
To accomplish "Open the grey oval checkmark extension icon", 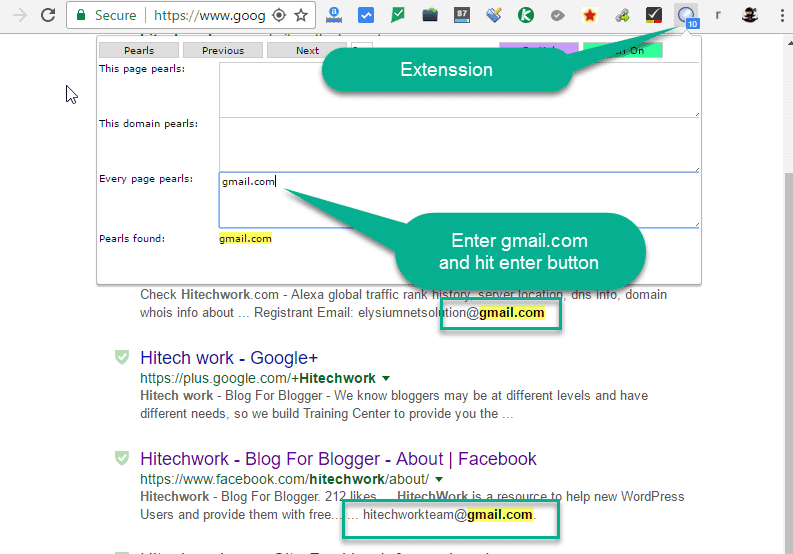I will point(557,16).
